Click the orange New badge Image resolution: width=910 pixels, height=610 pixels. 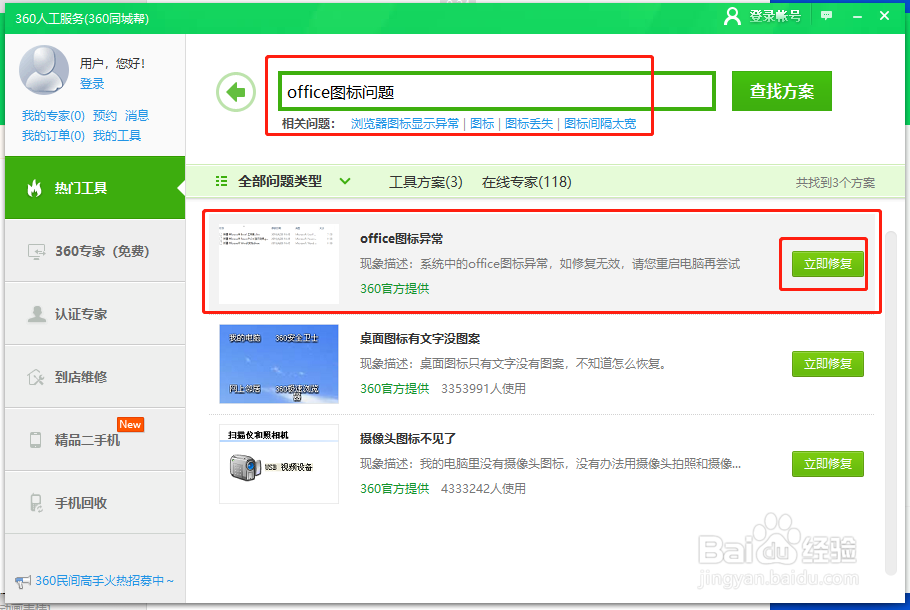coord(130,424)
